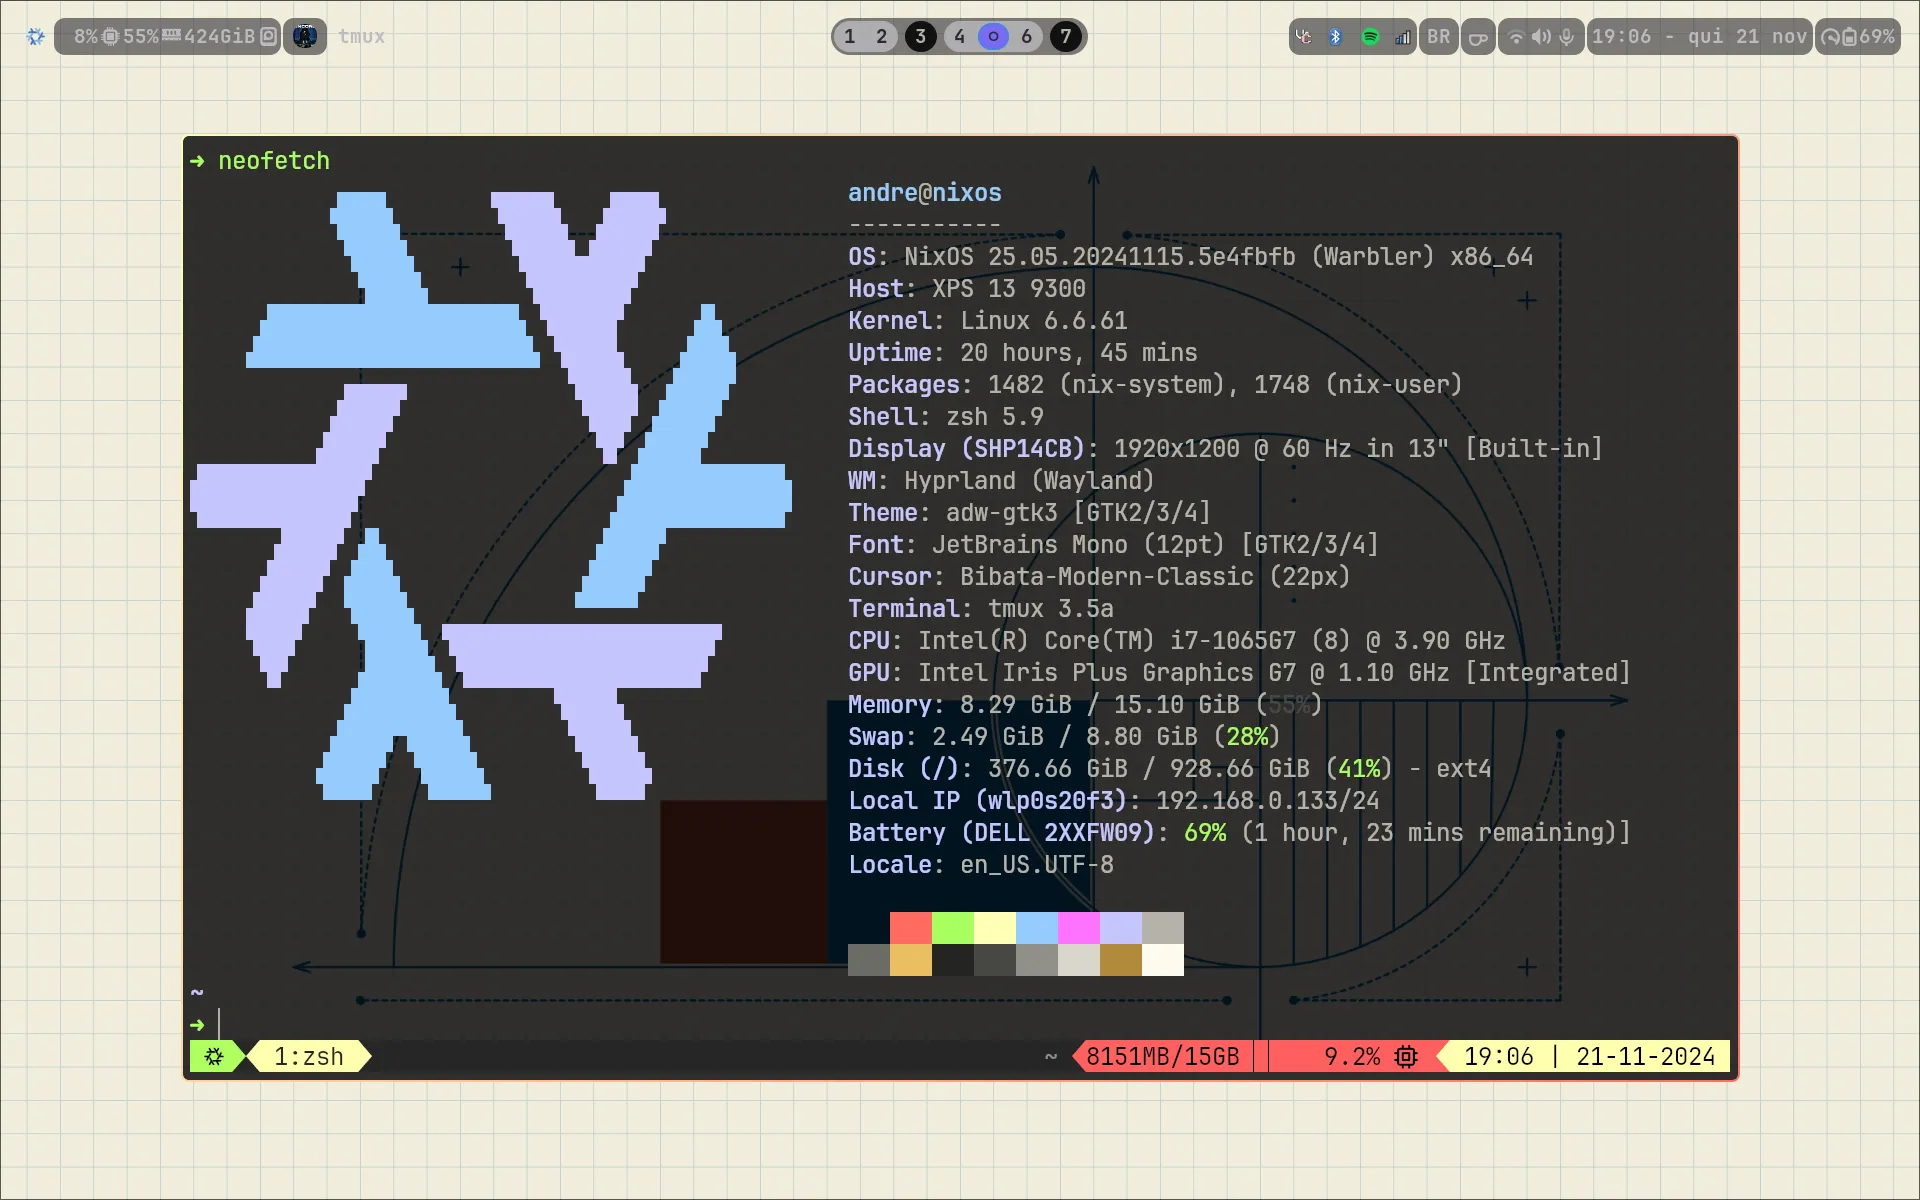Click the light blue color swatch in palette
The image size is (1920, 1200).
pos(1037,928)
